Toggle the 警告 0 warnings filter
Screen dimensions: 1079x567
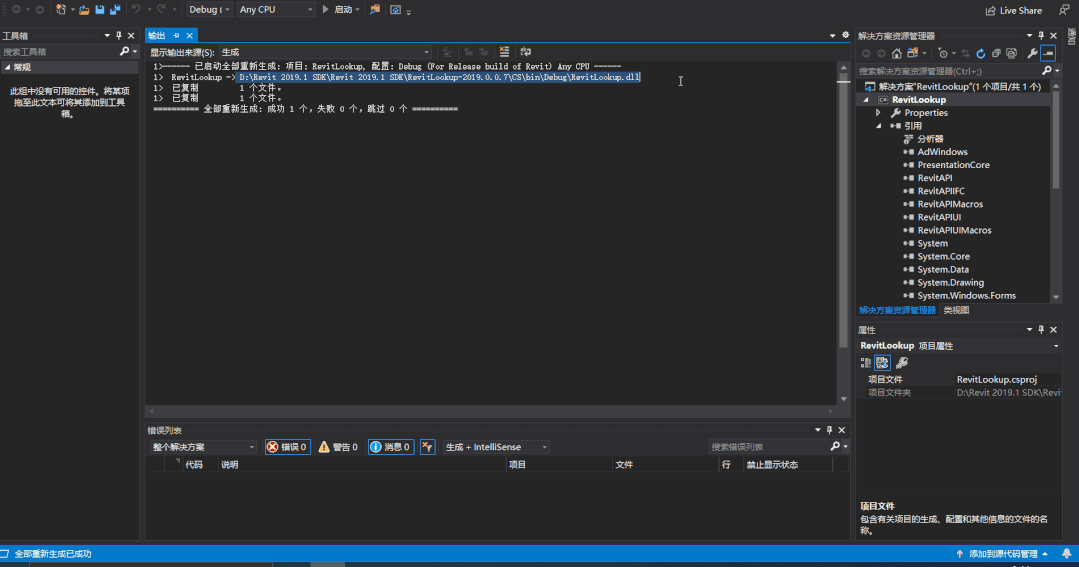[338, 447]
